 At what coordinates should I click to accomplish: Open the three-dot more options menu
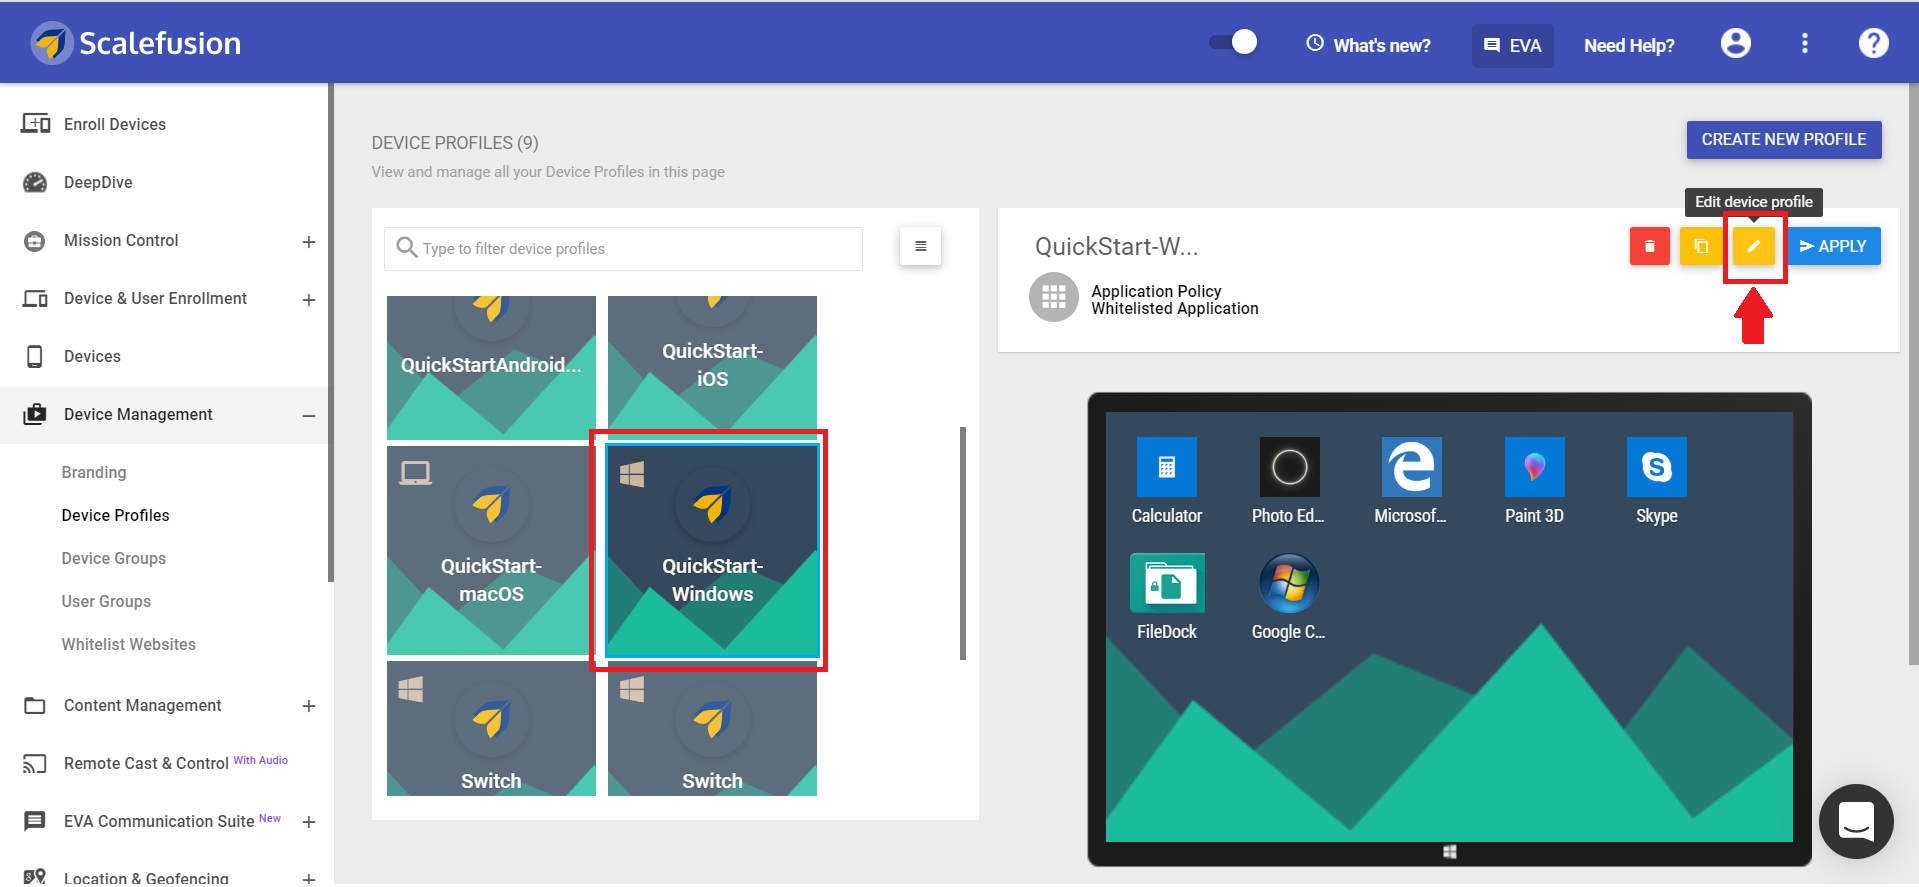click(x=1804, y=43)
